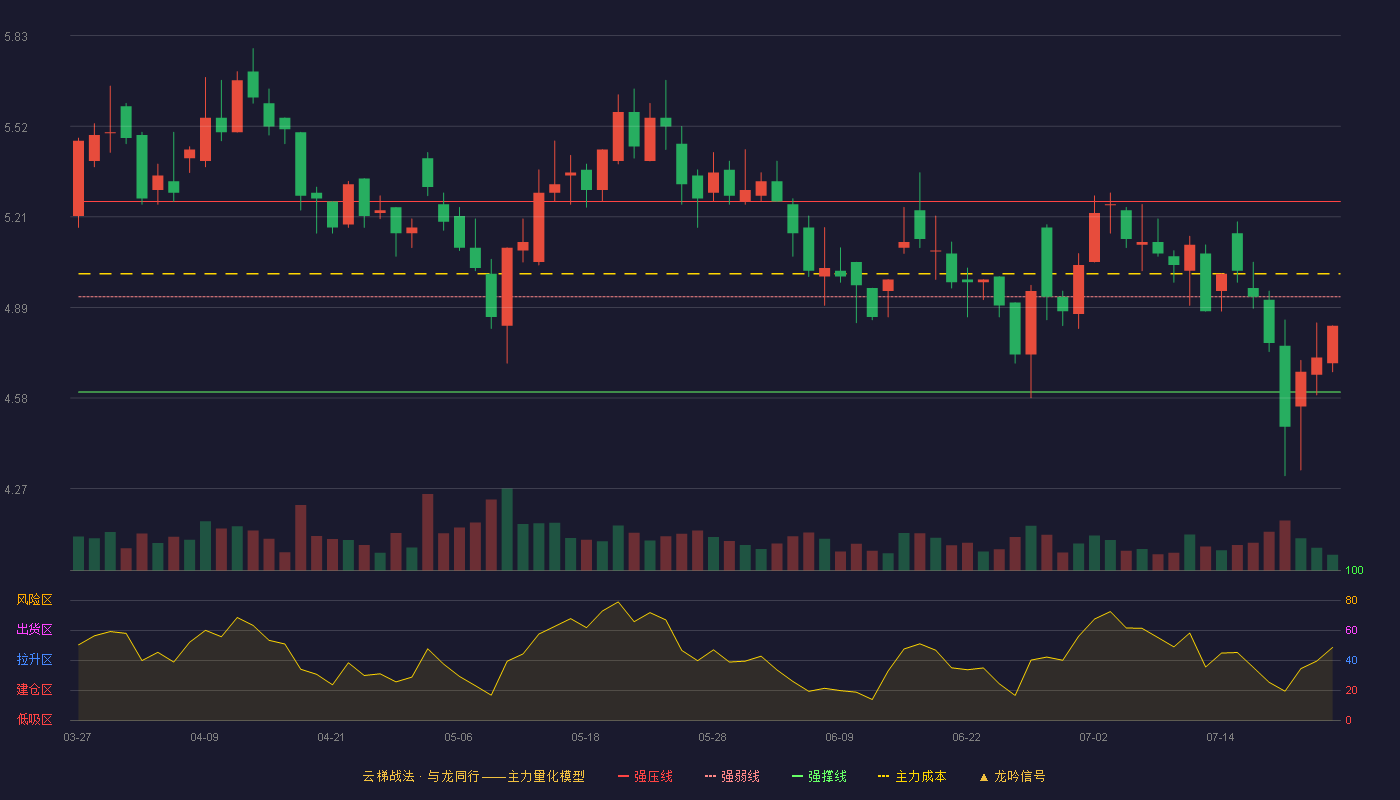Image resolution: width=1400 pixels, height=800 pixels.
Task: Toggle the 强弱线 legend series
Action: pyautogui.click(x=732, y=776)
